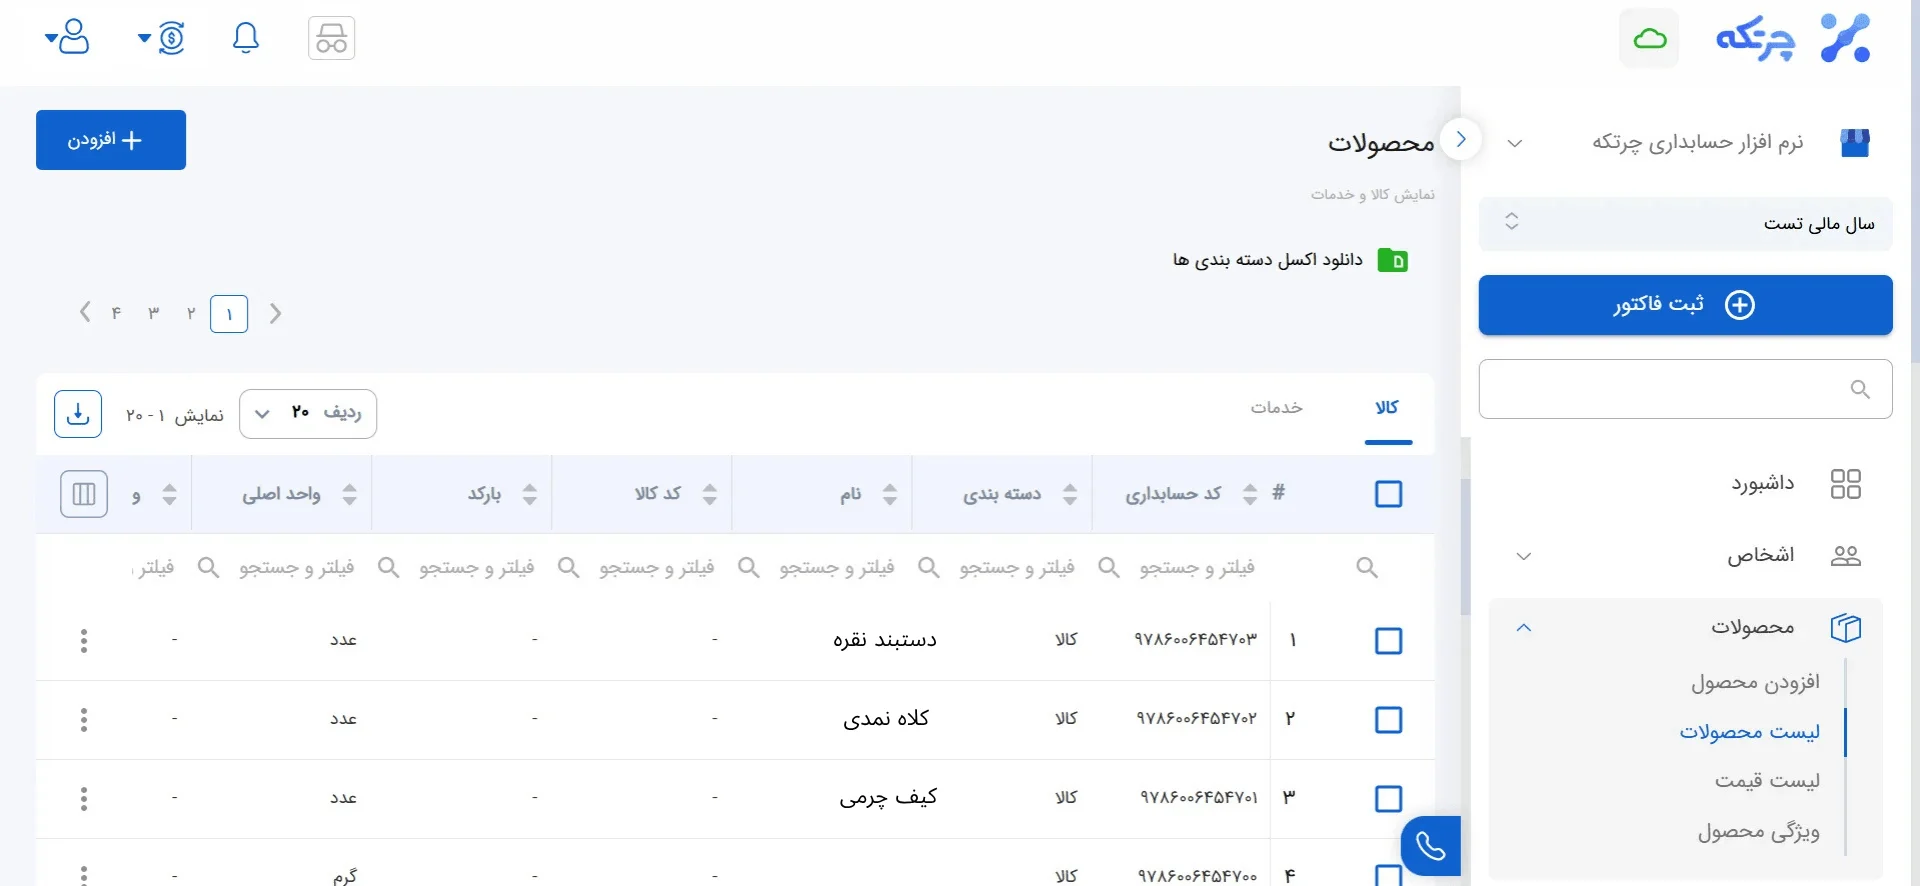This screenshot has width=1920, height=886.
Task: Click the چرتکه logo
Action: [1795, 39]
